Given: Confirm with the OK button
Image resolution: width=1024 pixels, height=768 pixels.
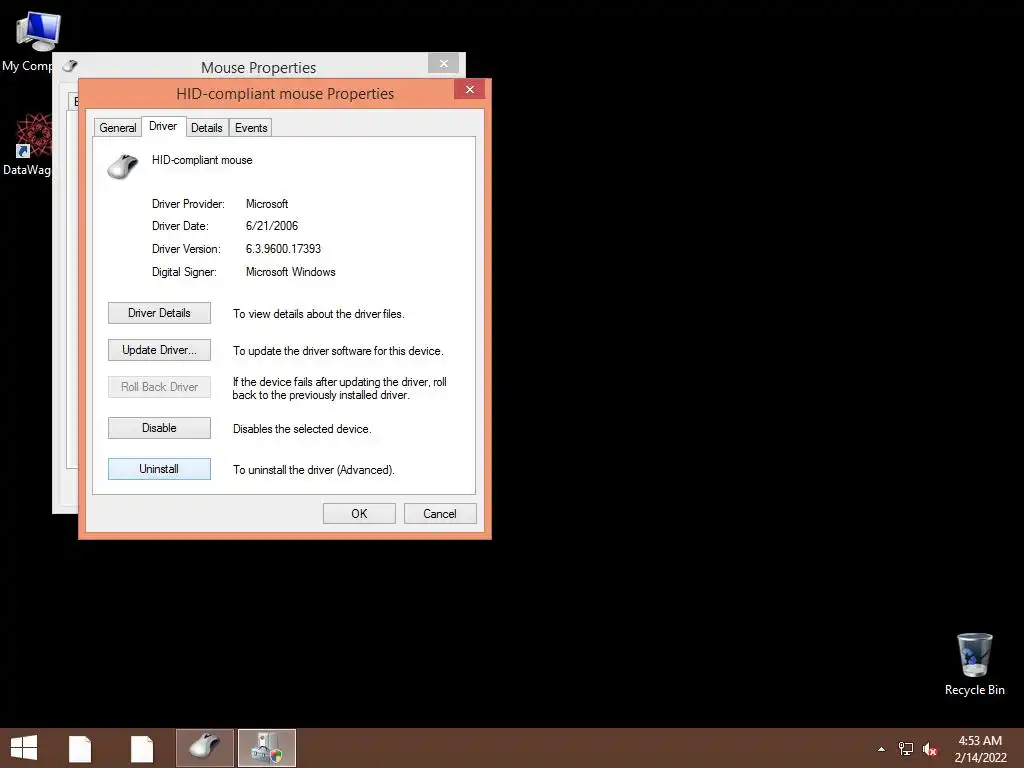Looking at the screenshot, I should (x=359, y=513).
